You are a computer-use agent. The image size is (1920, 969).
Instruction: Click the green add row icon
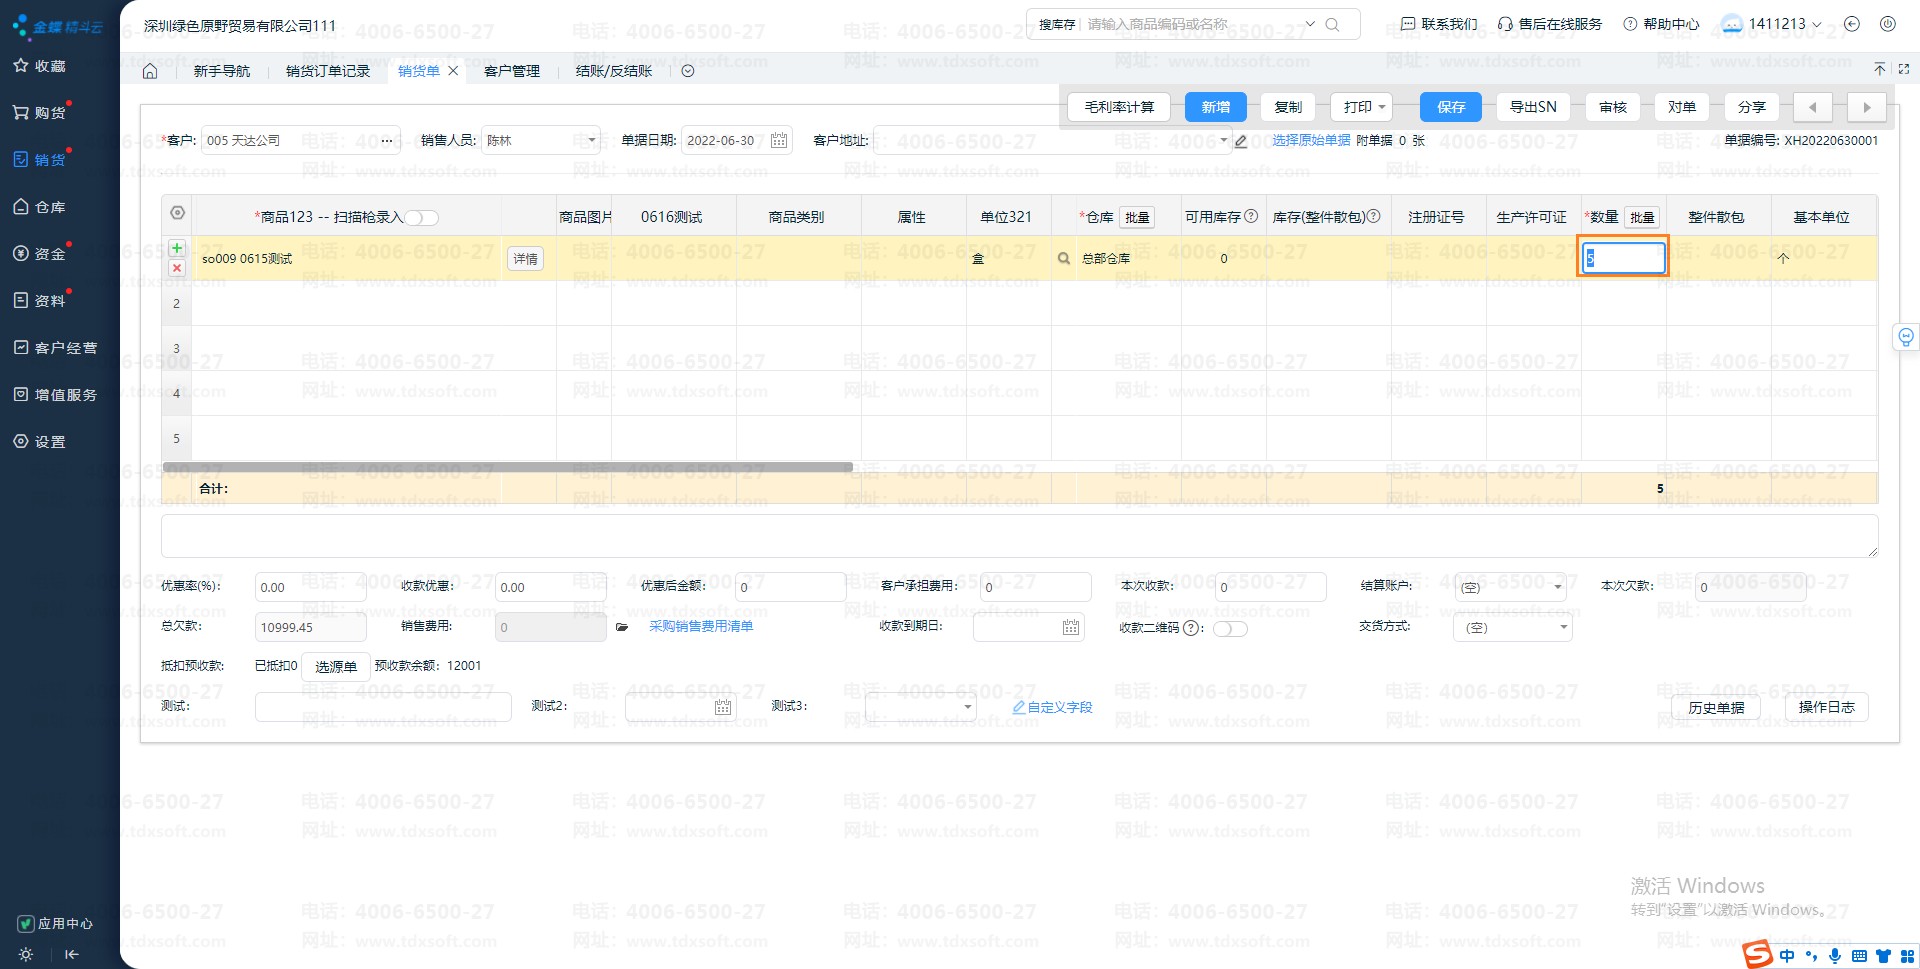pos(177,248)
